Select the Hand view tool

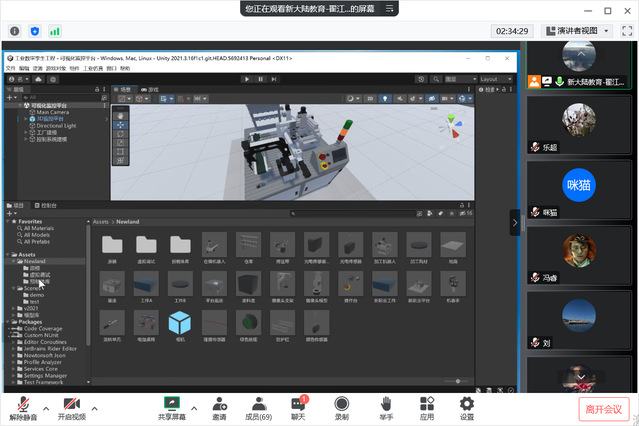tap(121, 115)
